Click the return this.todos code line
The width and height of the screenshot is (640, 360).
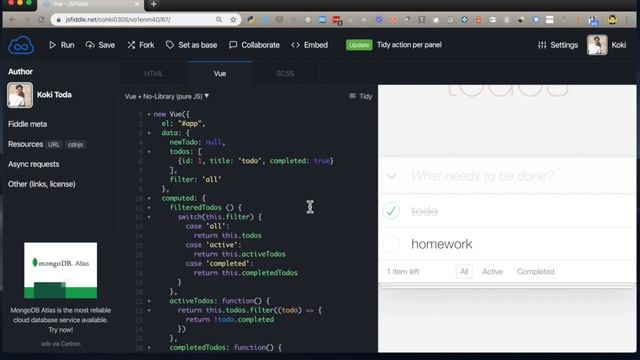(x=228, y=236)
